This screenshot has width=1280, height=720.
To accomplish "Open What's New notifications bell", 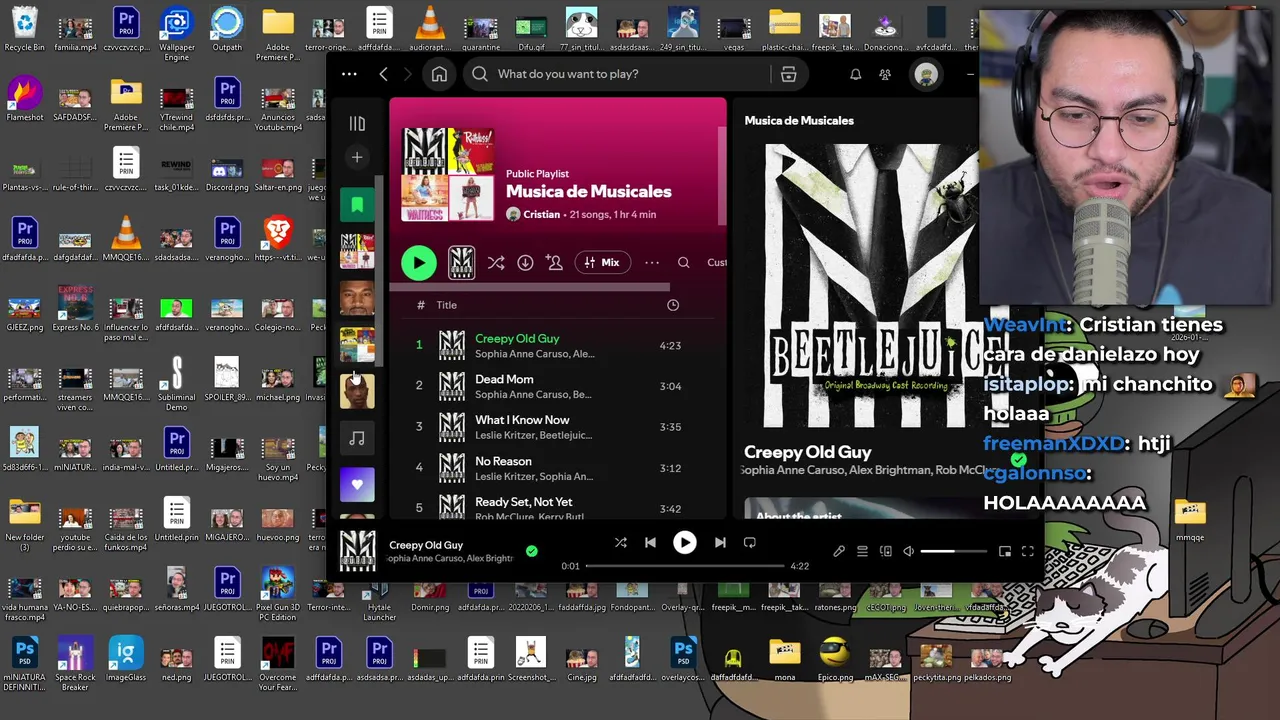I will point(855,74).
